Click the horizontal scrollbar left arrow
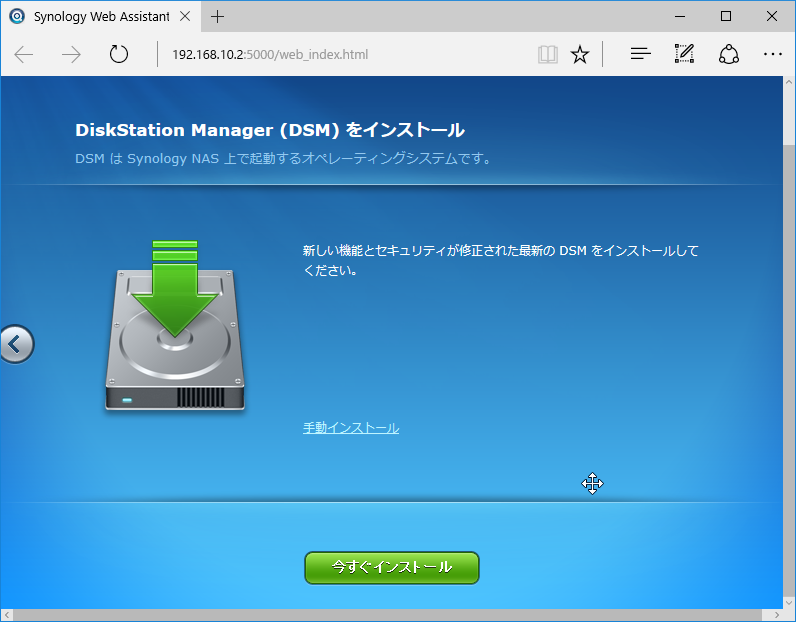This screenshot has height=622, width=796. (x=6, y=615)
